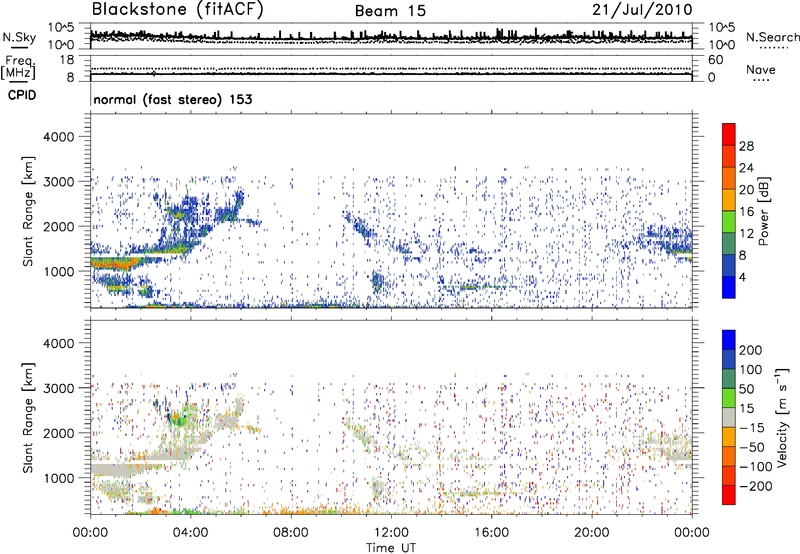Click the "N.Search" legend label

point(772,37)
